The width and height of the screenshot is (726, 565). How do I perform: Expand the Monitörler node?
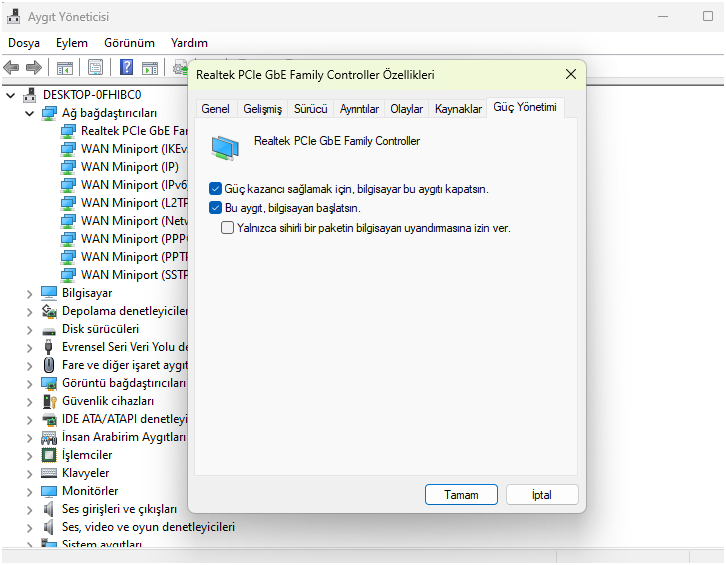click(x=30, y=492)
